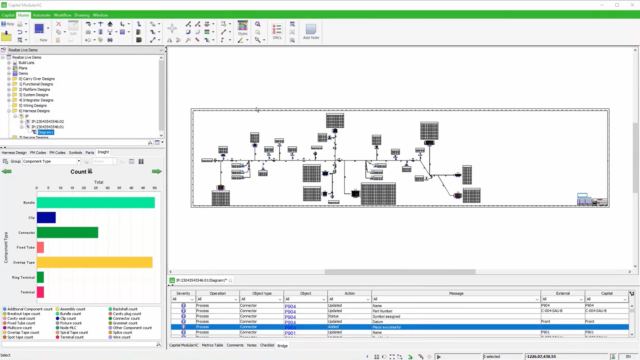Click the red tool icon in status bar
The width and height of the screenshot is (640, 360).
click(420, 357)
